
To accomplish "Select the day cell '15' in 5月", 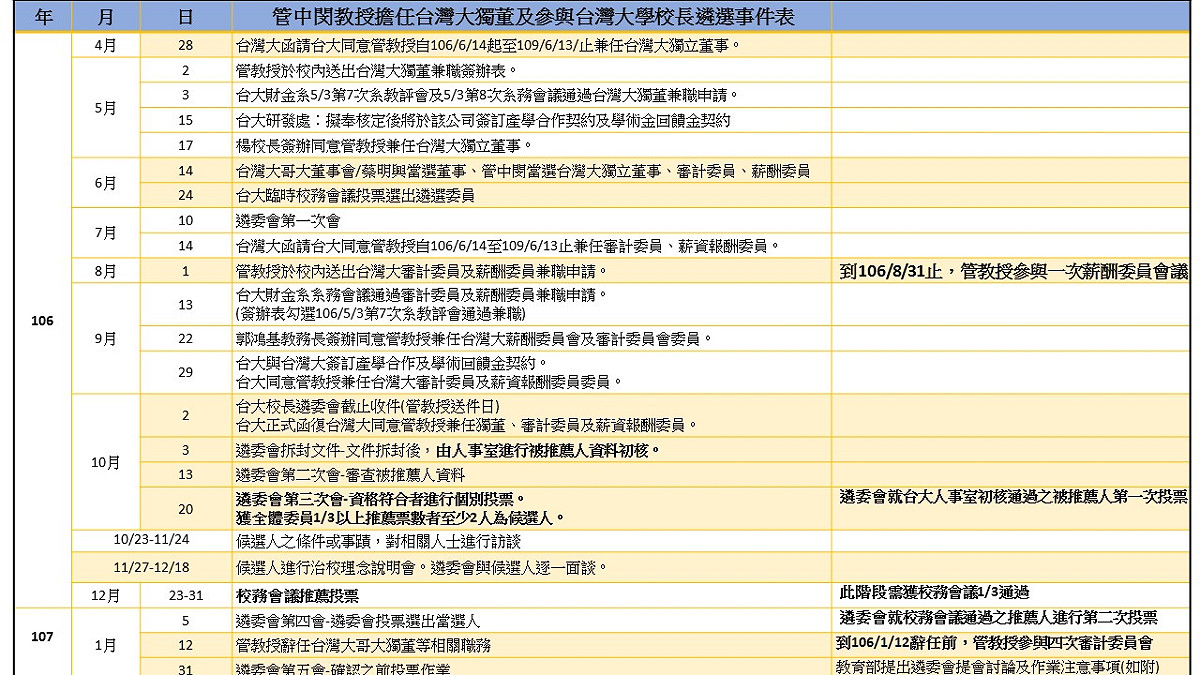I will 185,120.
